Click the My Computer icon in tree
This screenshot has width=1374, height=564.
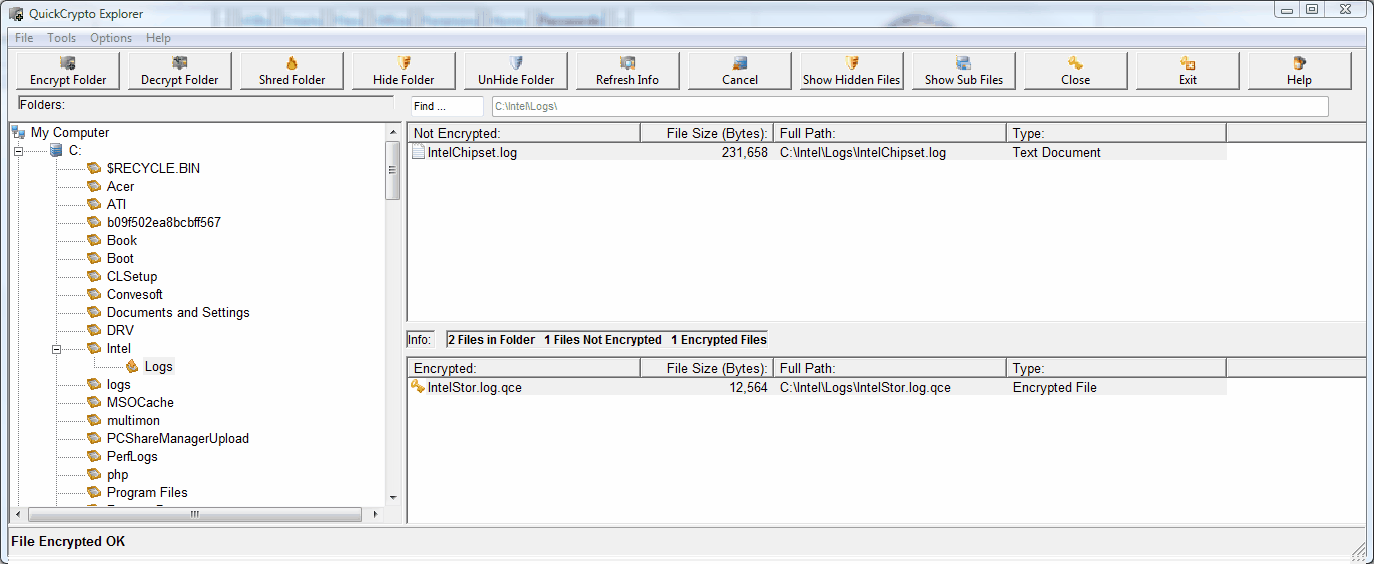tap(19, 132)
